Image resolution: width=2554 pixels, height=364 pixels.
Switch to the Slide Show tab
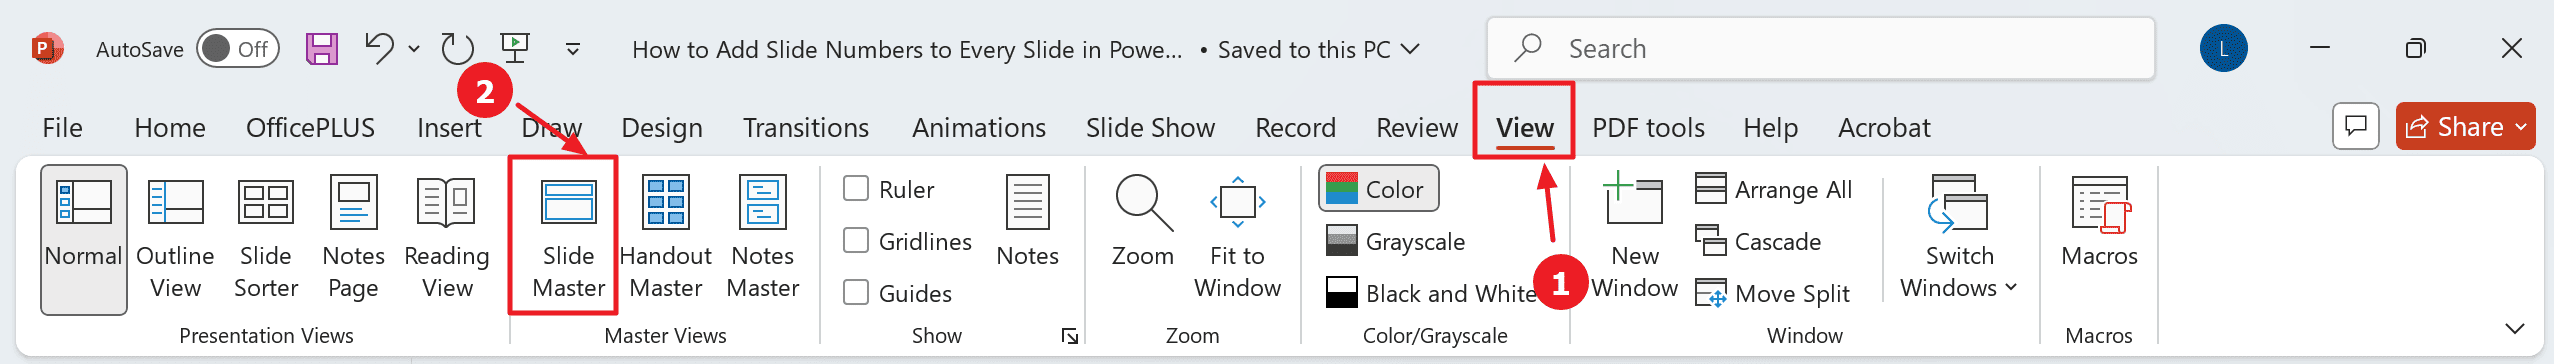point(1150,128)
